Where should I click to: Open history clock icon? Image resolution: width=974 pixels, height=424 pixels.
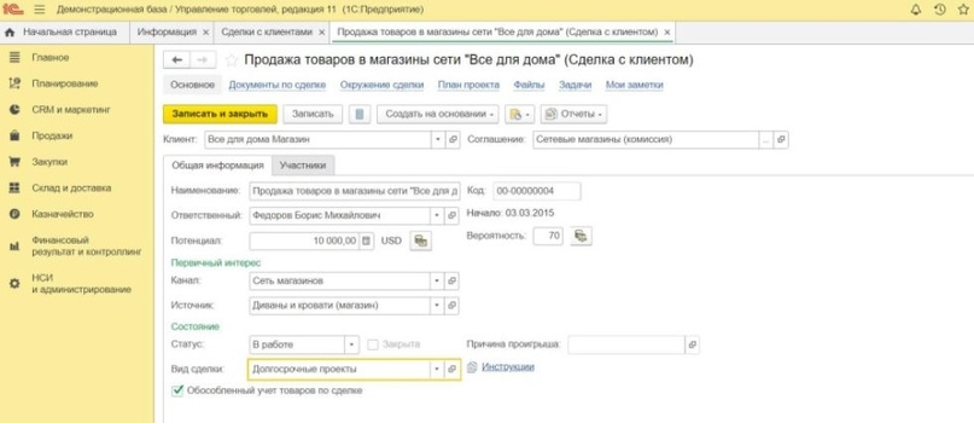coord(940,10)
